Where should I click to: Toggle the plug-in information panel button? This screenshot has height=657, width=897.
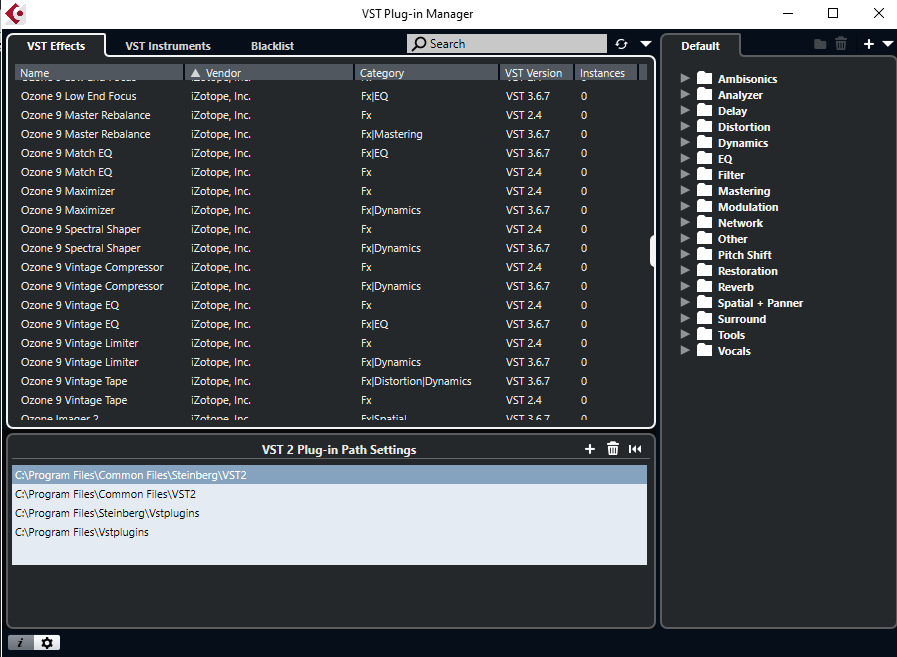(21, 643)
